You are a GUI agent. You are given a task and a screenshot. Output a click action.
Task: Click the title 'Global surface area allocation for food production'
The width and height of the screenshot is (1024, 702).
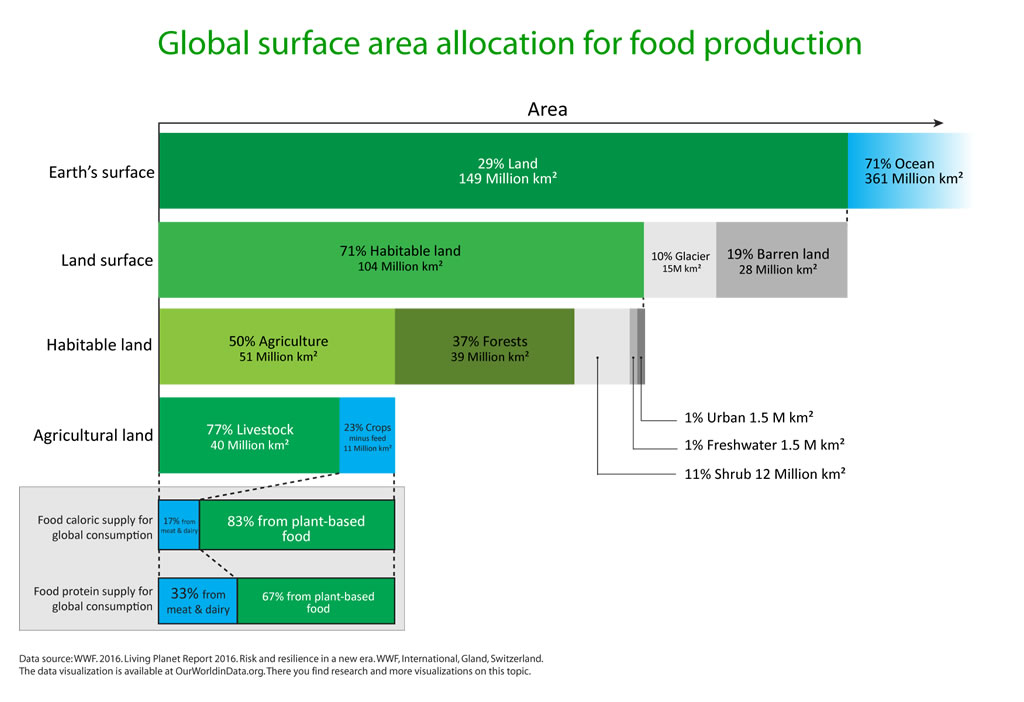click(x=509, y=44)
